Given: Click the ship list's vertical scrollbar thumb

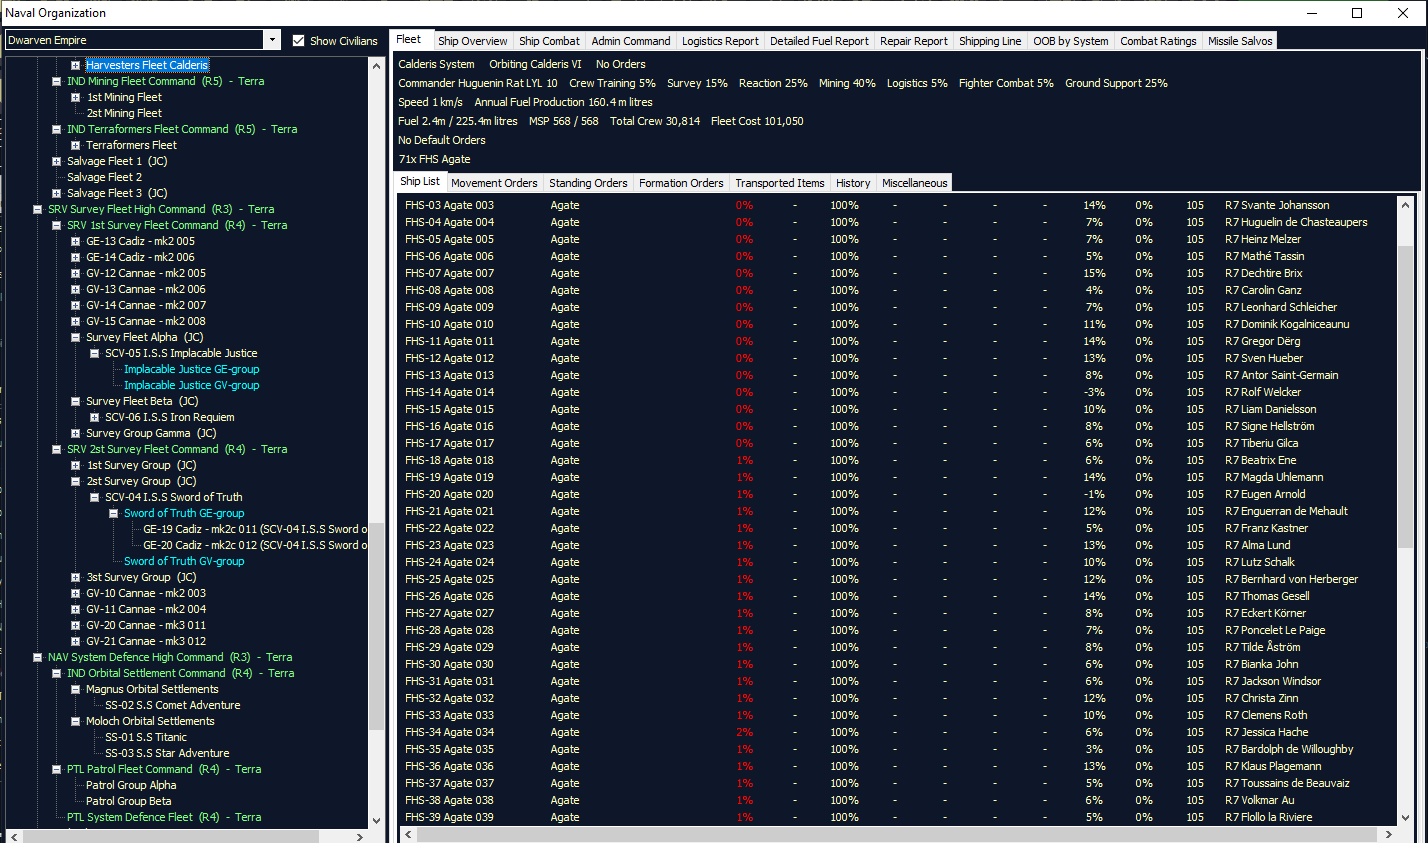Looking at the screenshot, I should 1405,395.
